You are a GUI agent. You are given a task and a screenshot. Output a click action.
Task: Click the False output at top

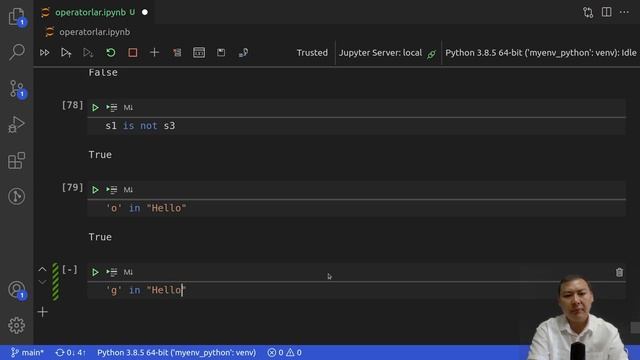coord(103,73)
